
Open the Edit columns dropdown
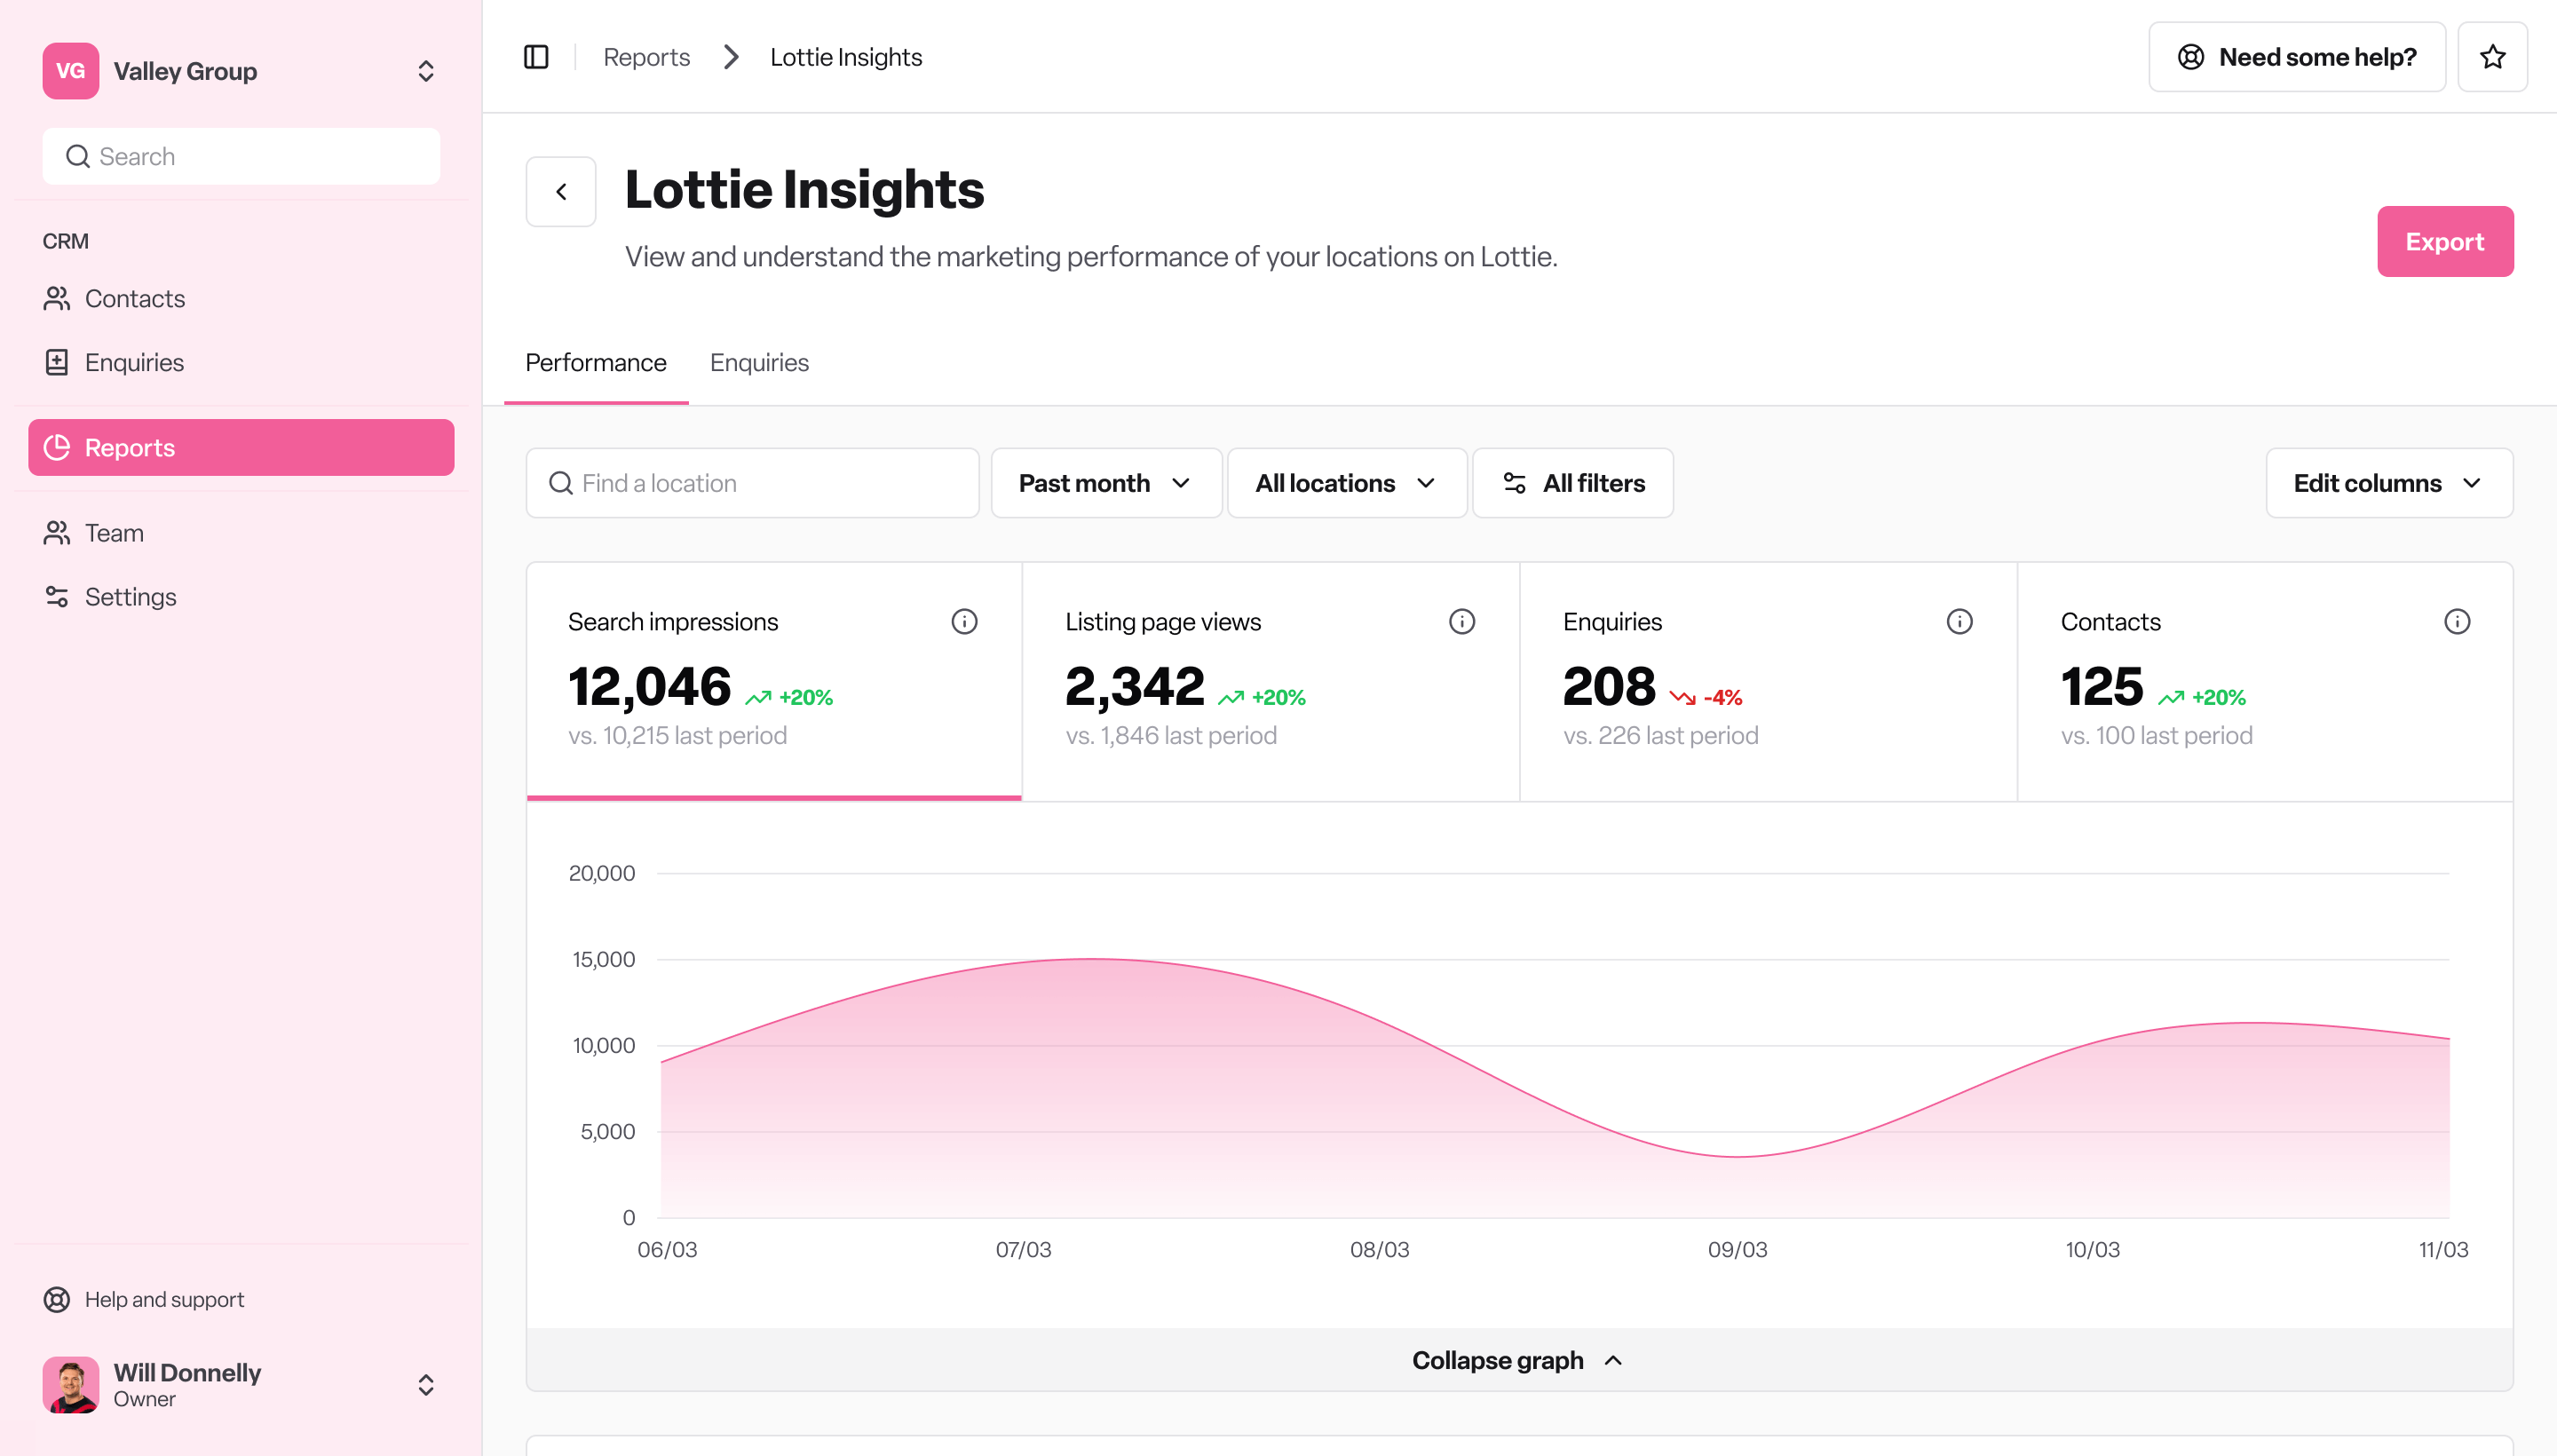[2388, 484]
